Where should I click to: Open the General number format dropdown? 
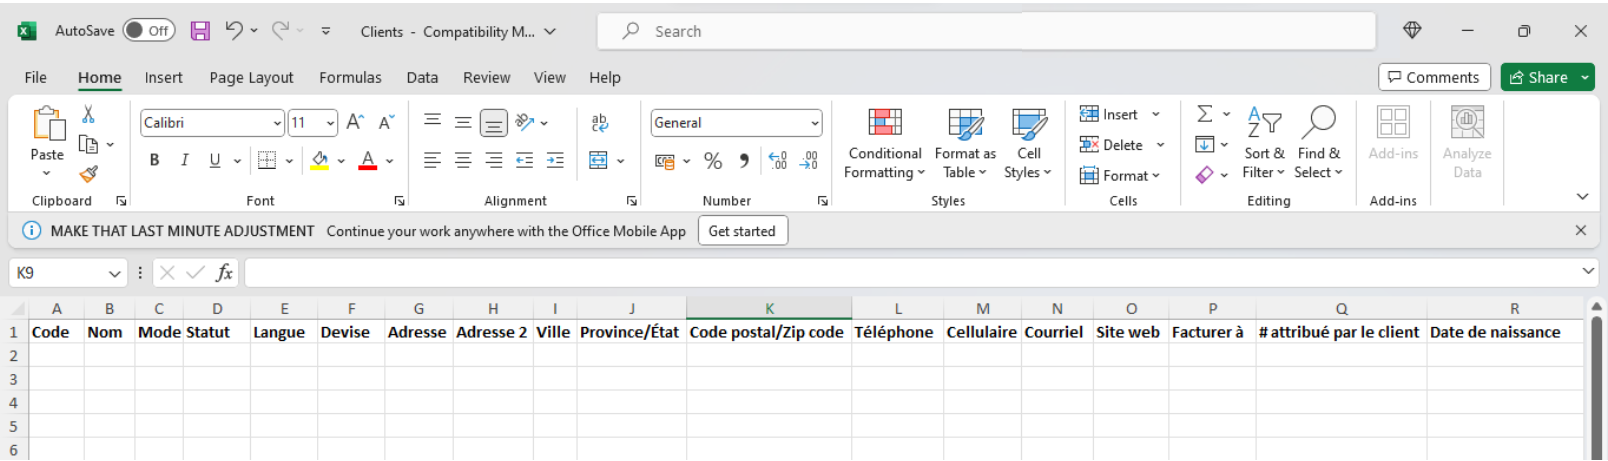coord(815,123)
